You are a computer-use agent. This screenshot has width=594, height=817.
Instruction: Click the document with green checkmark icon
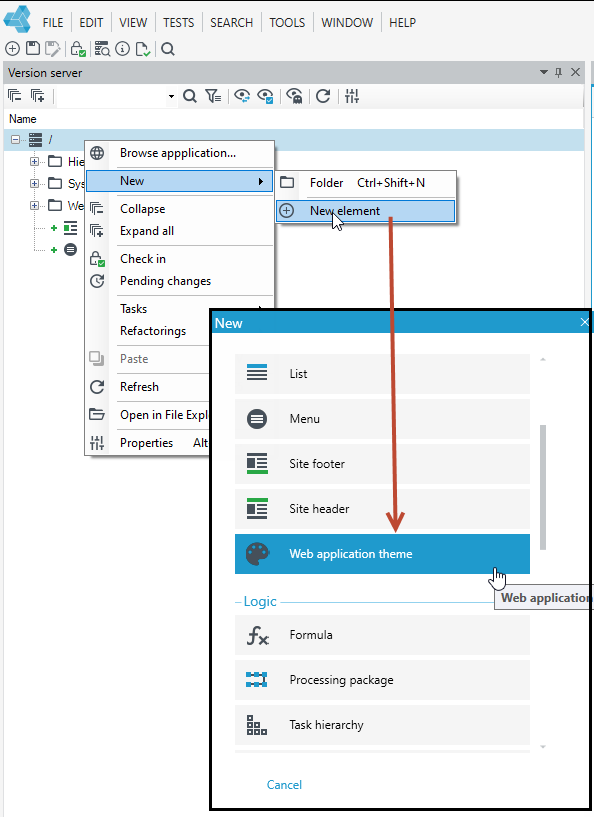(x=143, y=49)
